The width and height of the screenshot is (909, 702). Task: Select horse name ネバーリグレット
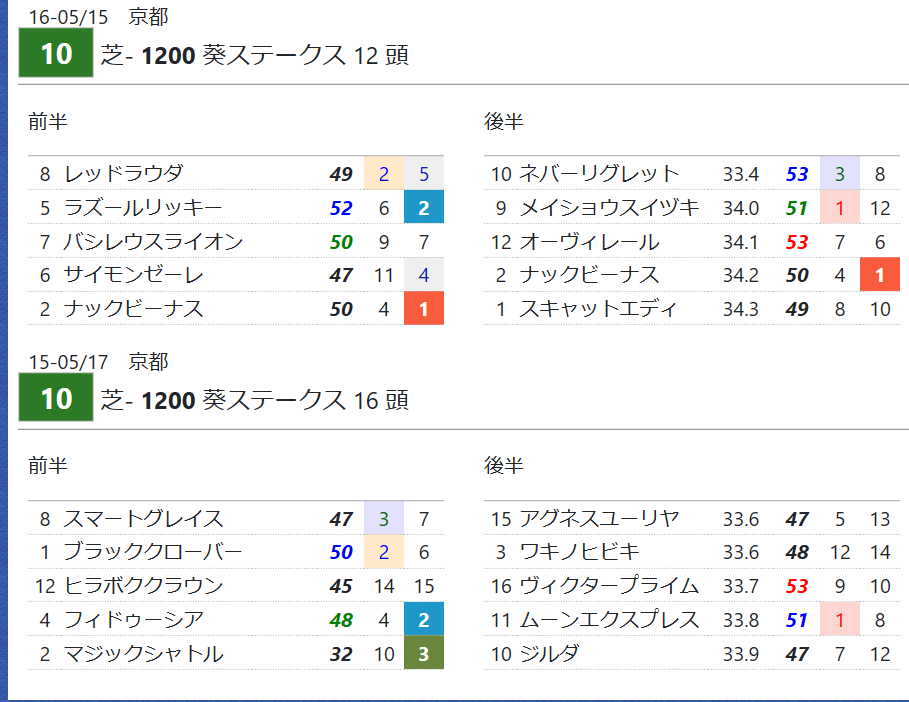[x=599, y=173]
